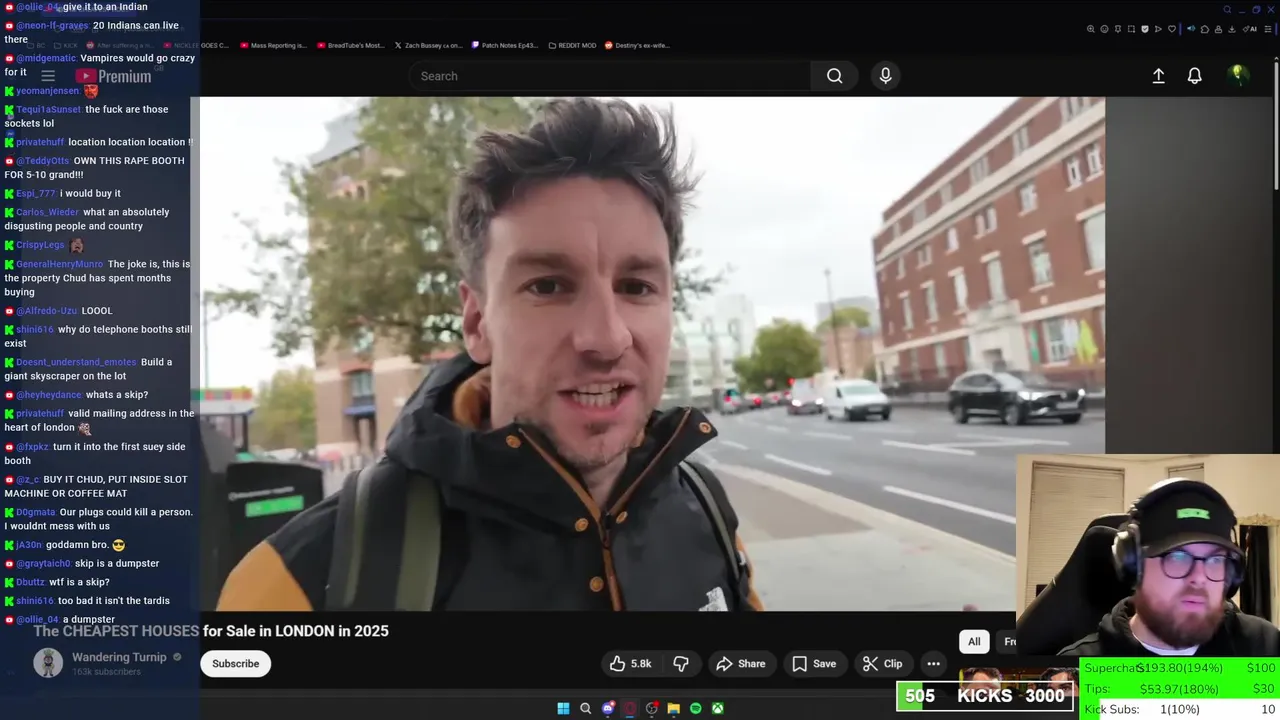The height and width of the screenshot is (720, 1280).
Task: Open File Explorer from the taskbar
Action: coord(673,708)
